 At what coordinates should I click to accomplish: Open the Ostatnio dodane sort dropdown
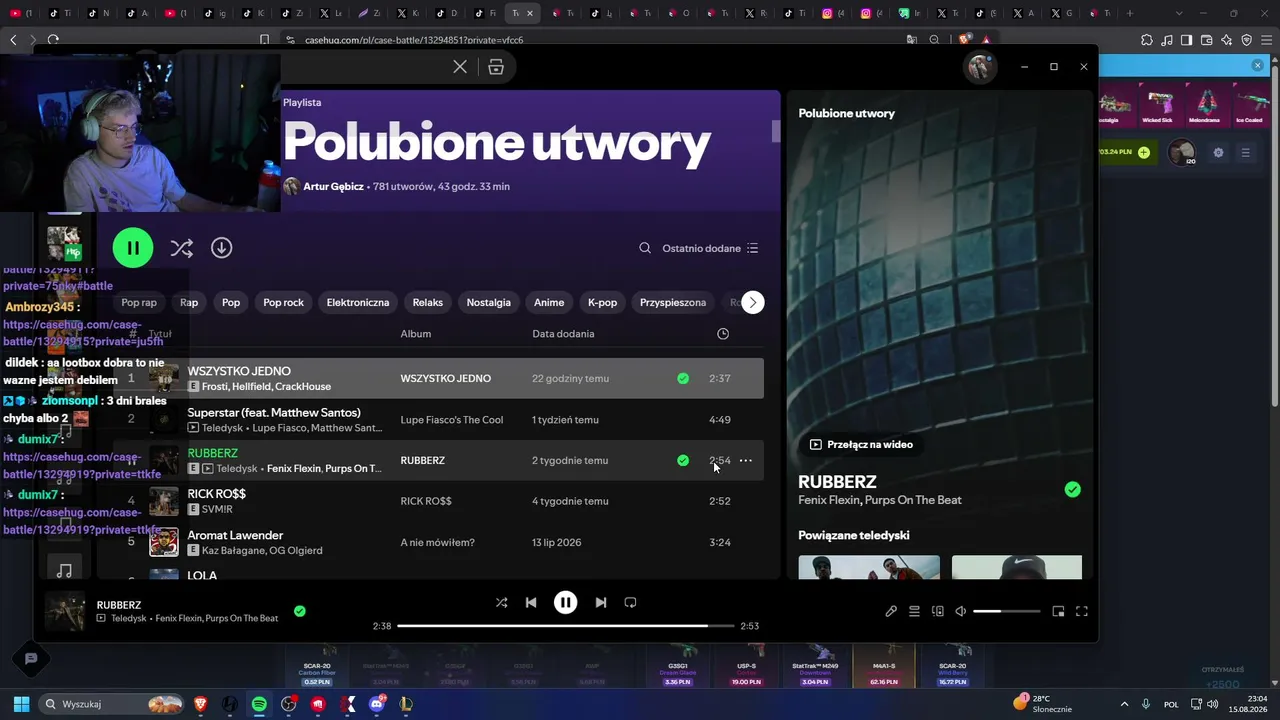[x=710, y=248]
